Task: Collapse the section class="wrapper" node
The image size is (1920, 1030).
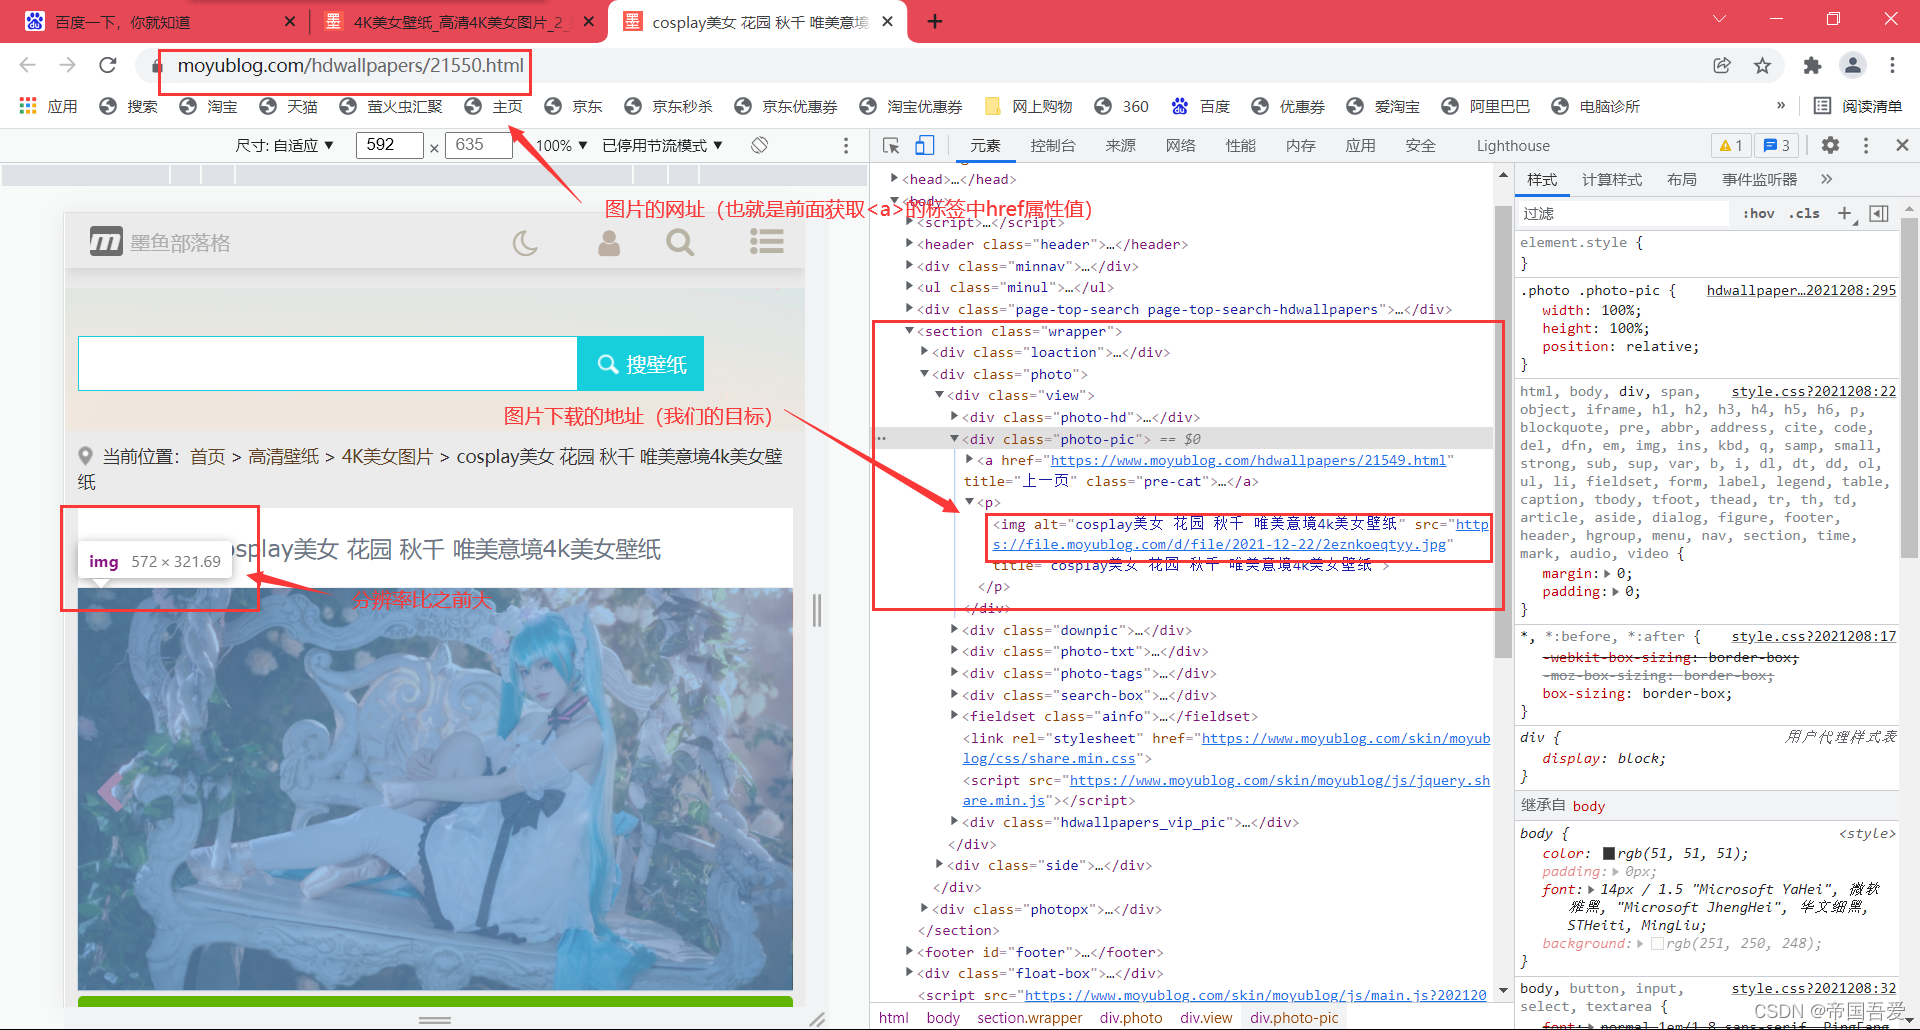Action: click(x=909, y=331)
